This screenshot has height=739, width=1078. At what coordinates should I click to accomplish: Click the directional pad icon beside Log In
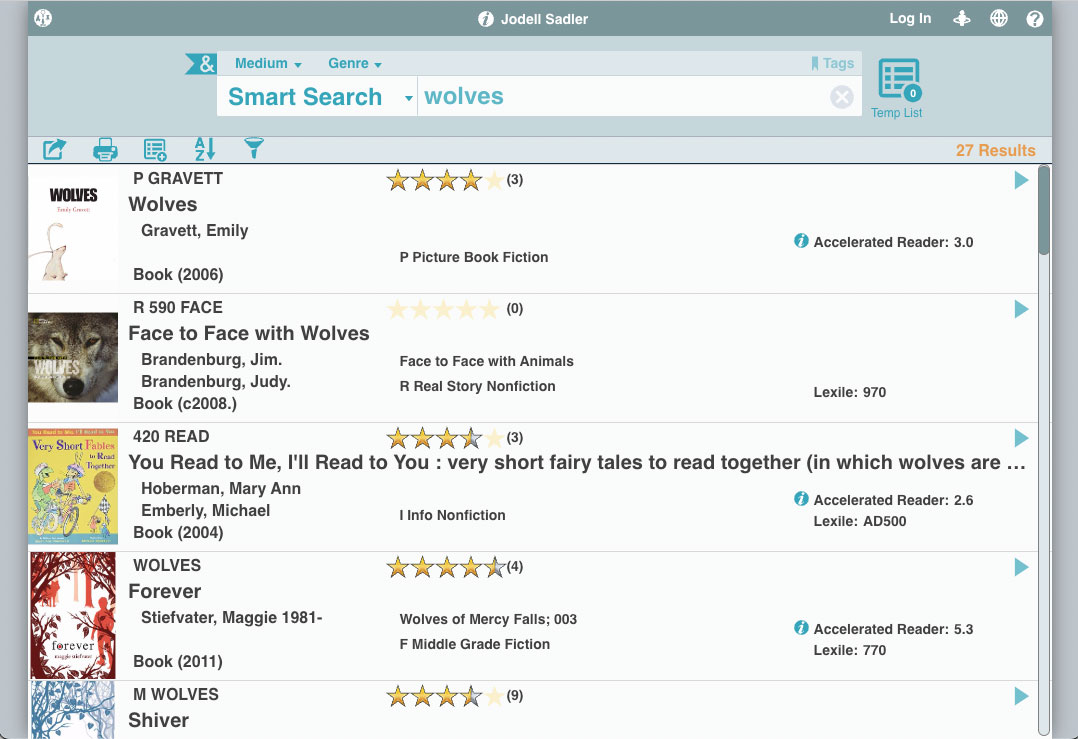click(962, 19)
